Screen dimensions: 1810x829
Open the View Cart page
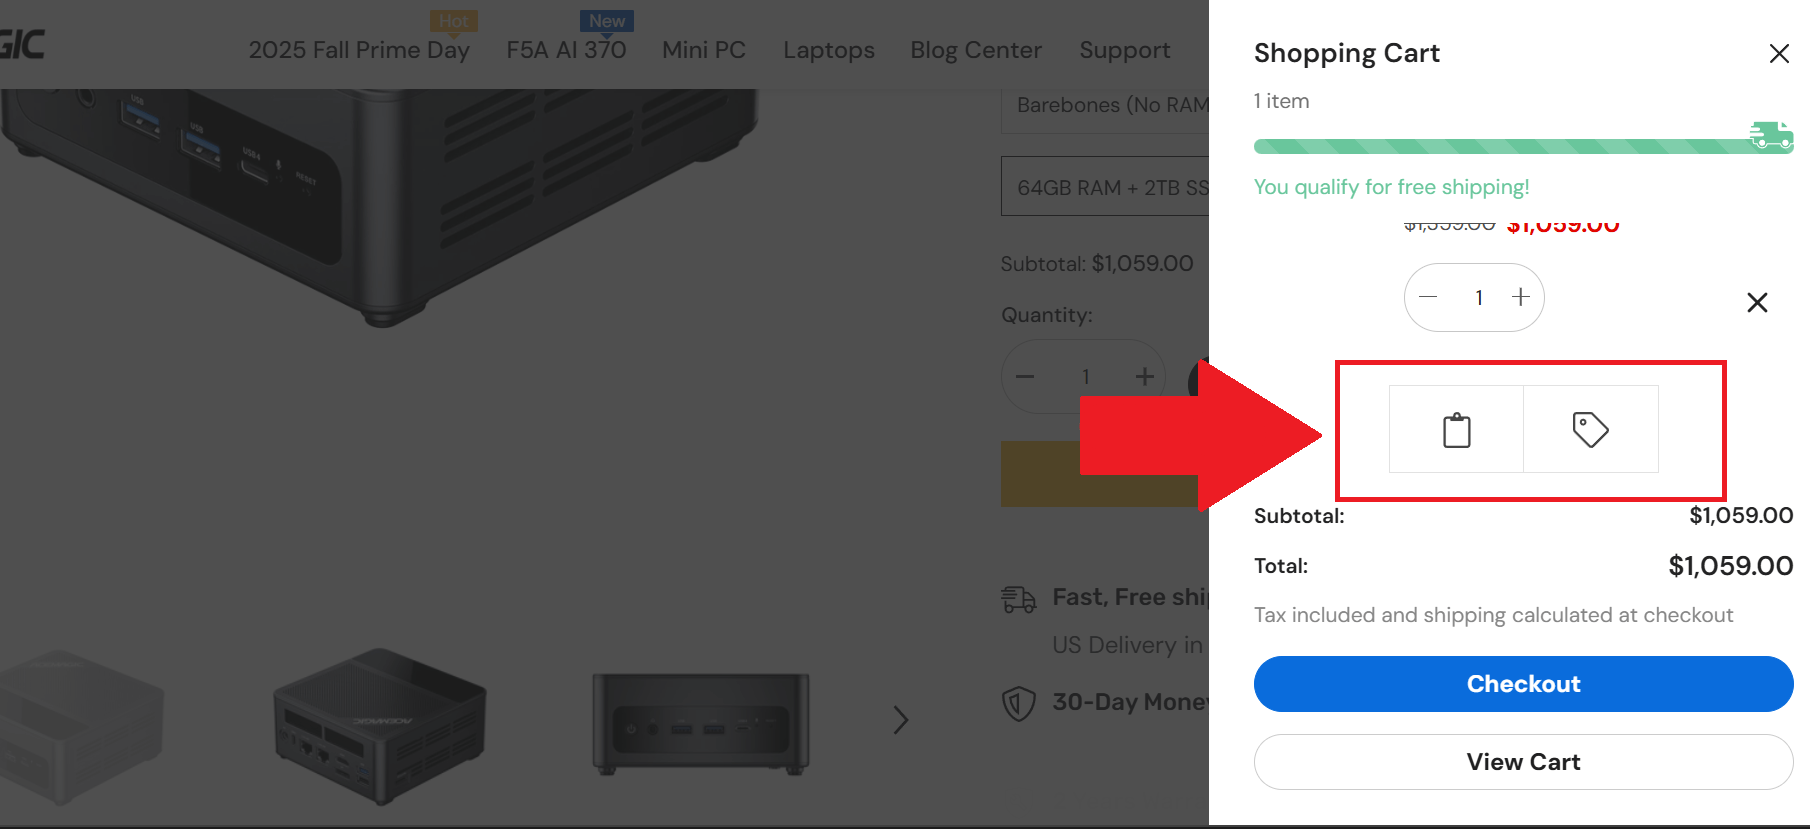1522,762
